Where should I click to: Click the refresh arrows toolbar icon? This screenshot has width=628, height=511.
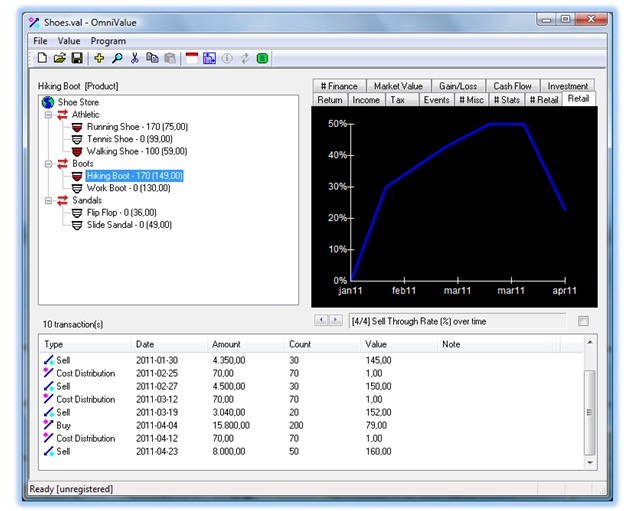pos(245,58)
